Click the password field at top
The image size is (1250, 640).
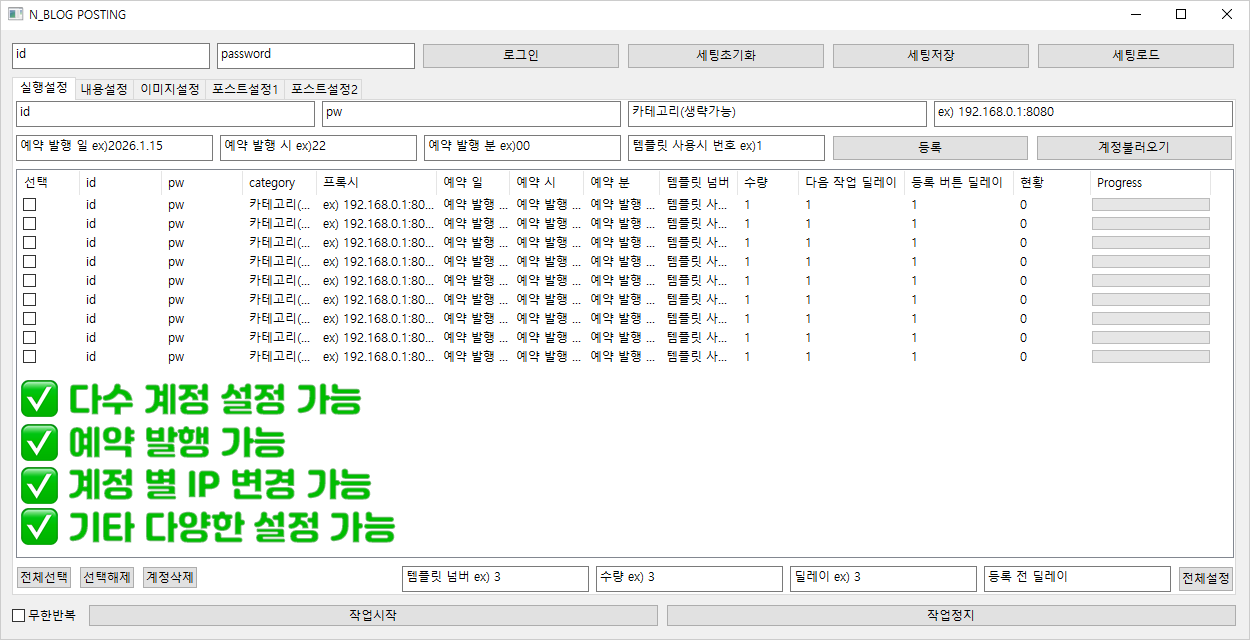pyautogui.click(x=315, y=56)
